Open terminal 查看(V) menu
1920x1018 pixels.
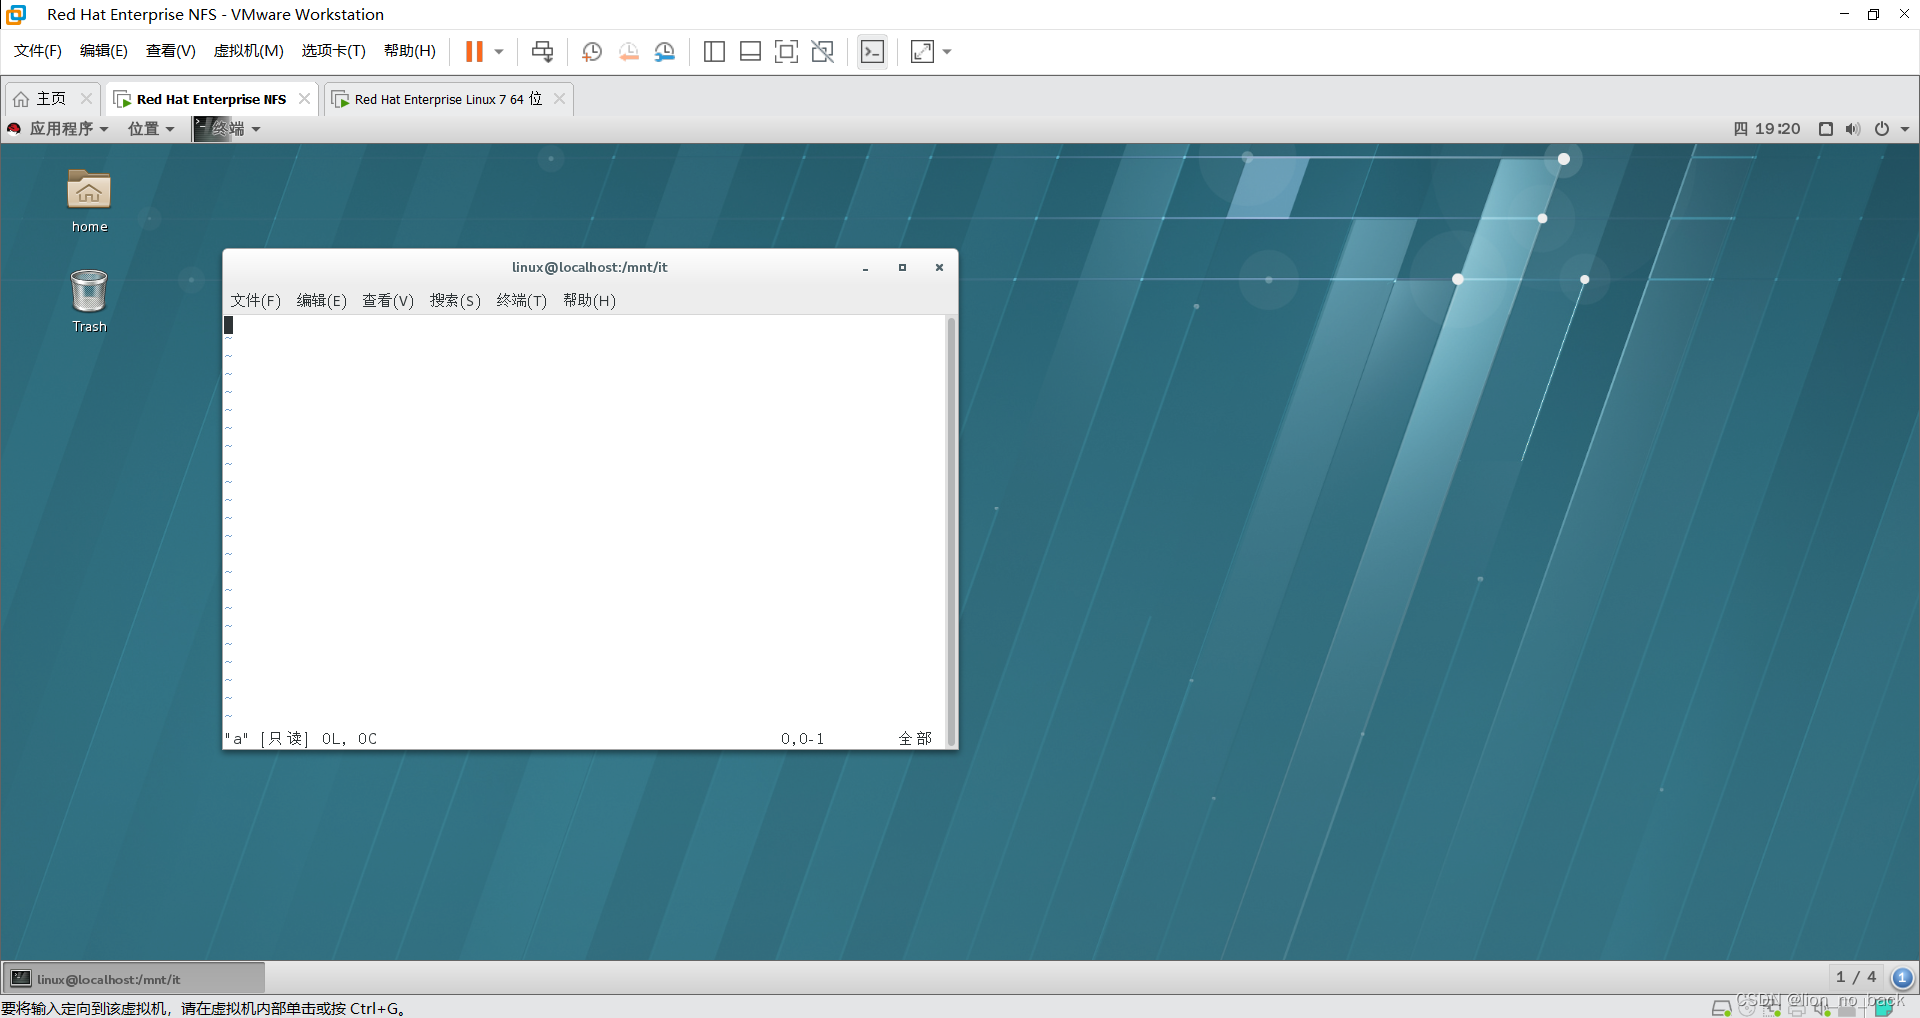pos(388,300)
